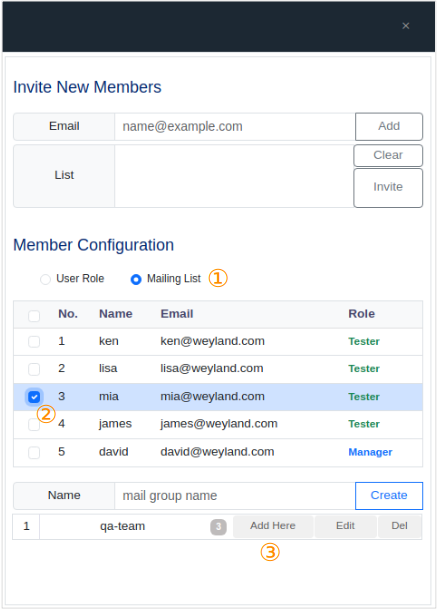438x612 pixels.
Task: Check the box for james
Action: (34, 425)
